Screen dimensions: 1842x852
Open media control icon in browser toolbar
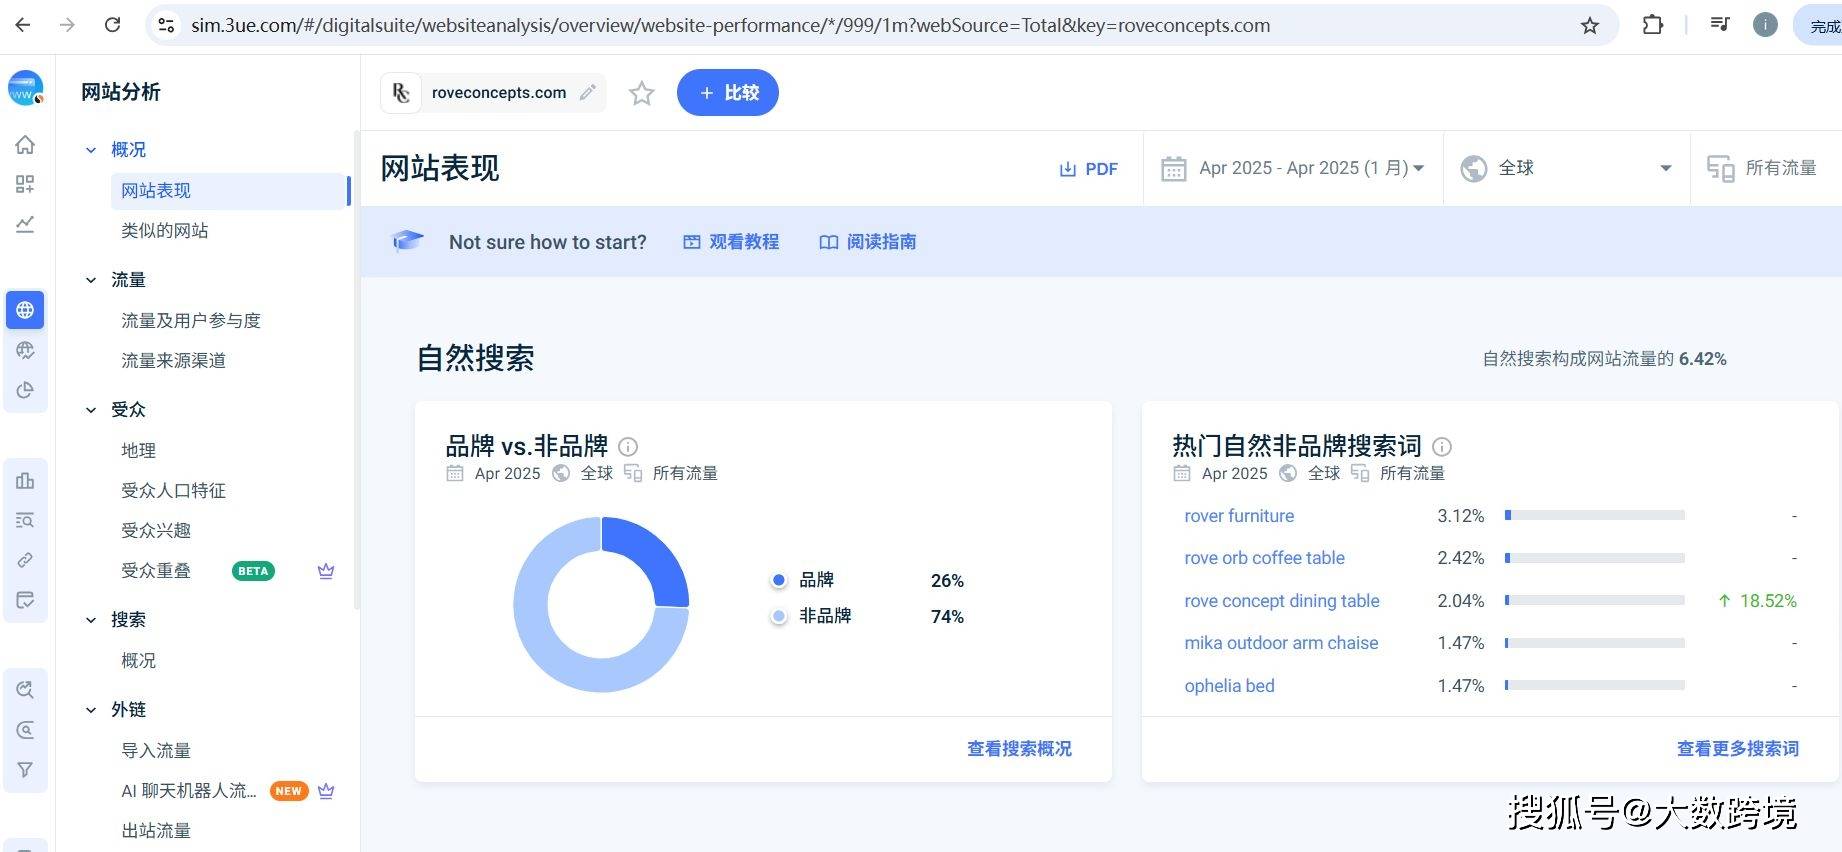pyautogui.click(x=1720, y=24)
